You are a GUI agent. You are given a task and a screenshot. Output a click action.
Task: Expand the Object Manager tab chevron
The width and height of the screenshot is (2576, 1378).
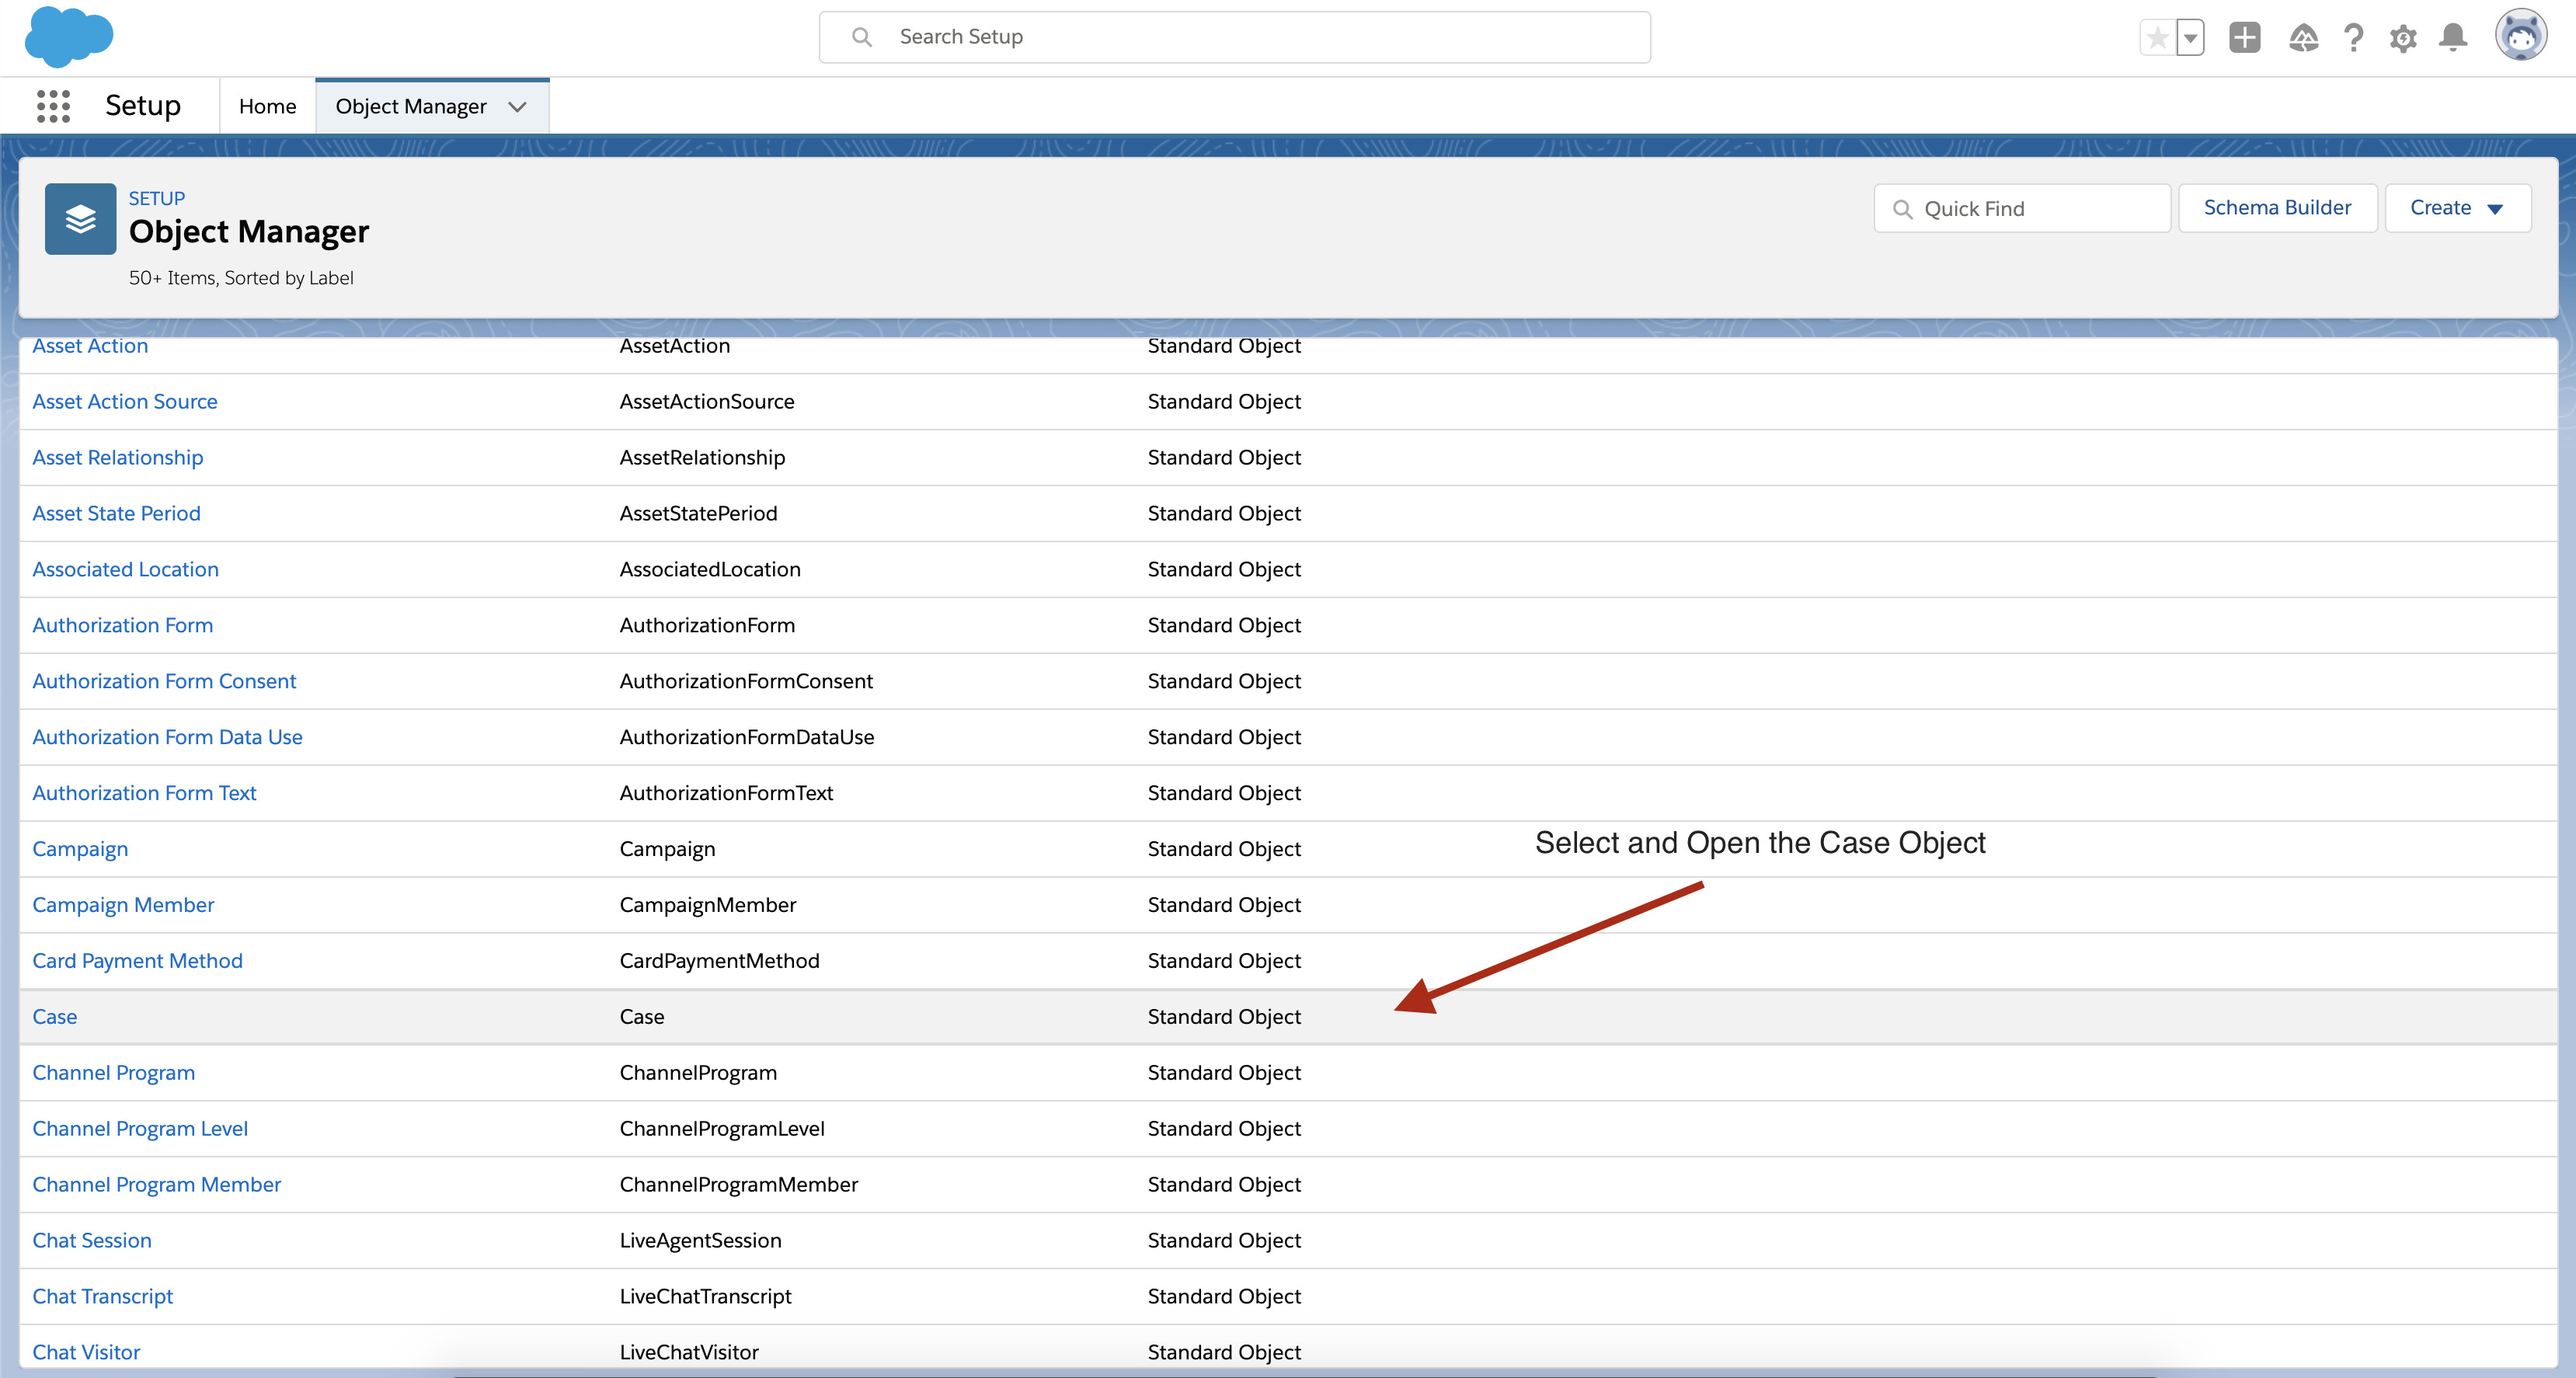[x=517, y=107]
